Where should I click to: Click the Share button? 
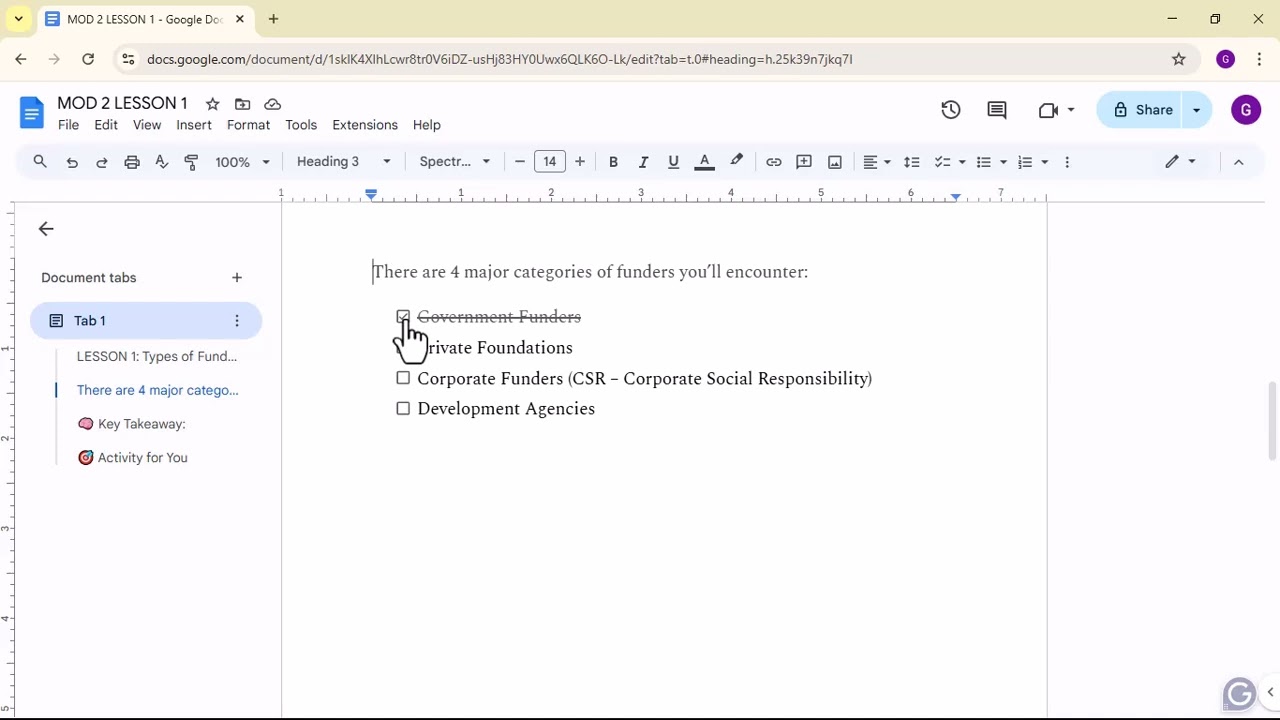[1142, 110]
